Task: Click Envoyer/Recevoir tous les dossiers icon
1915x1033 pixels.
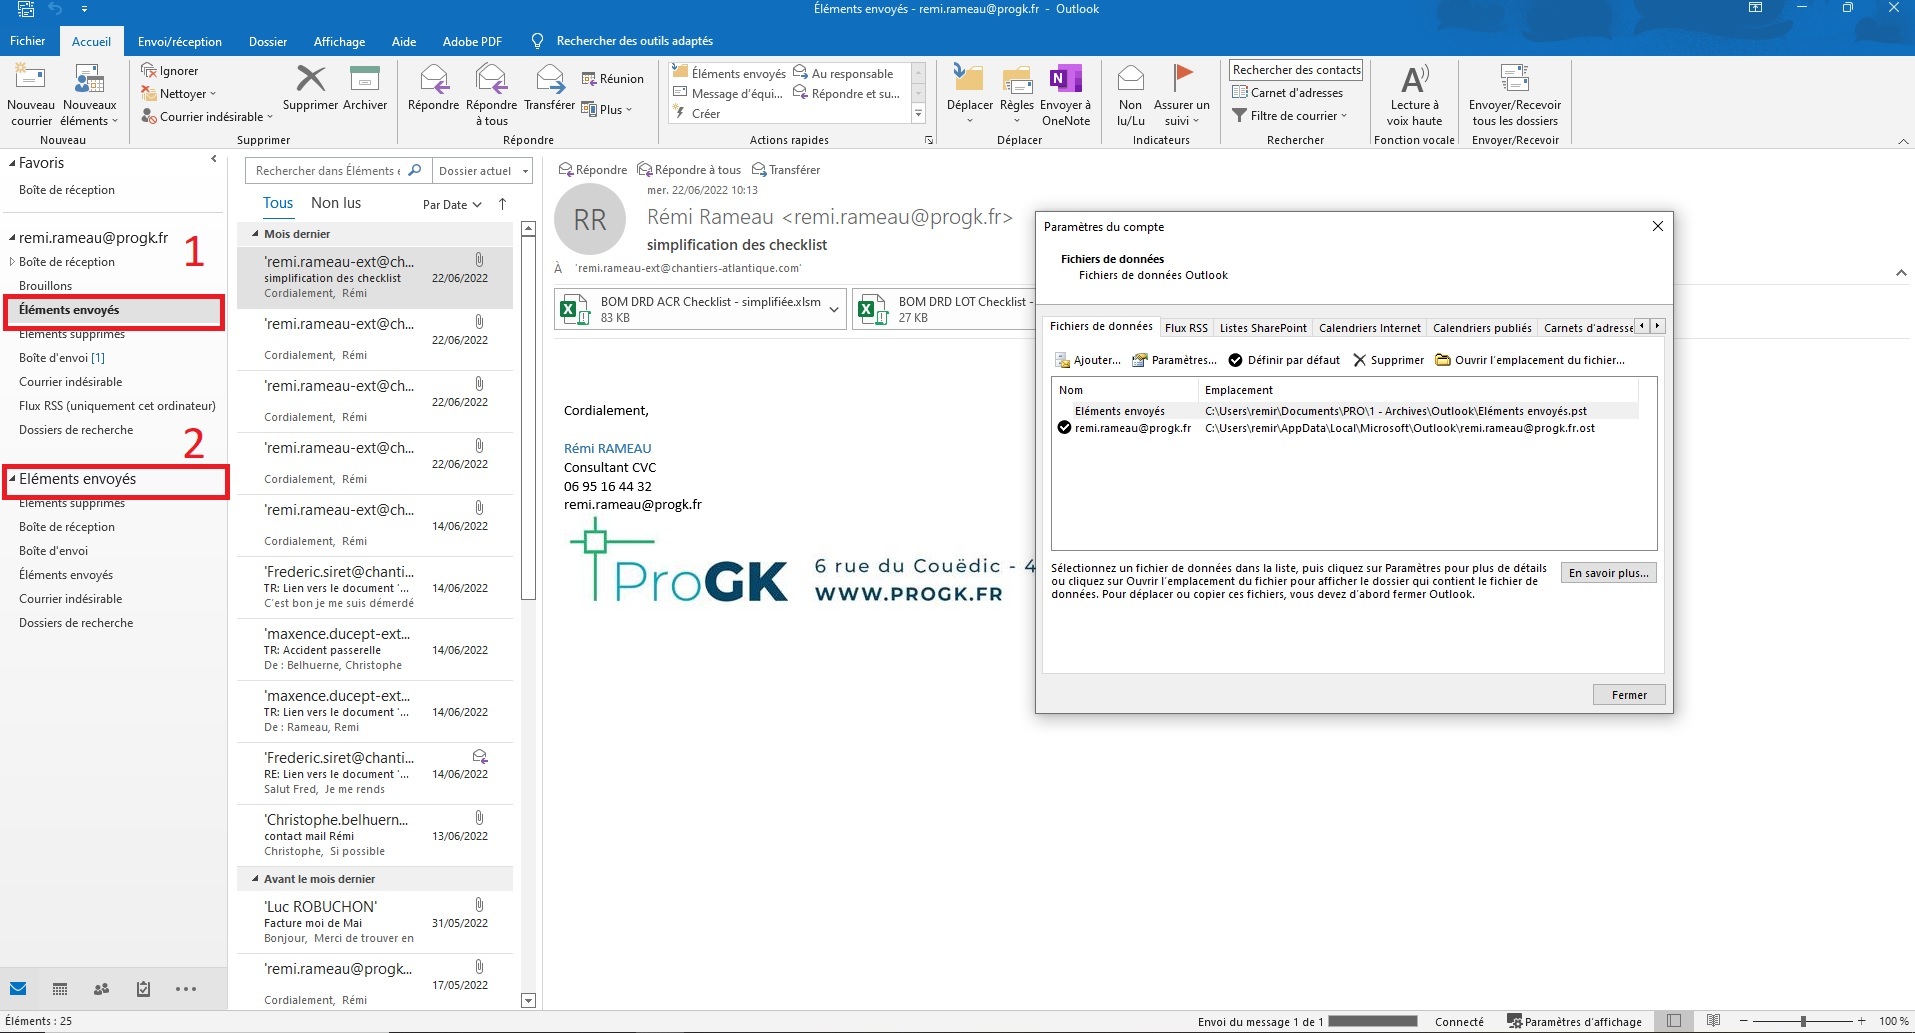Action: tap(1514, 80)
